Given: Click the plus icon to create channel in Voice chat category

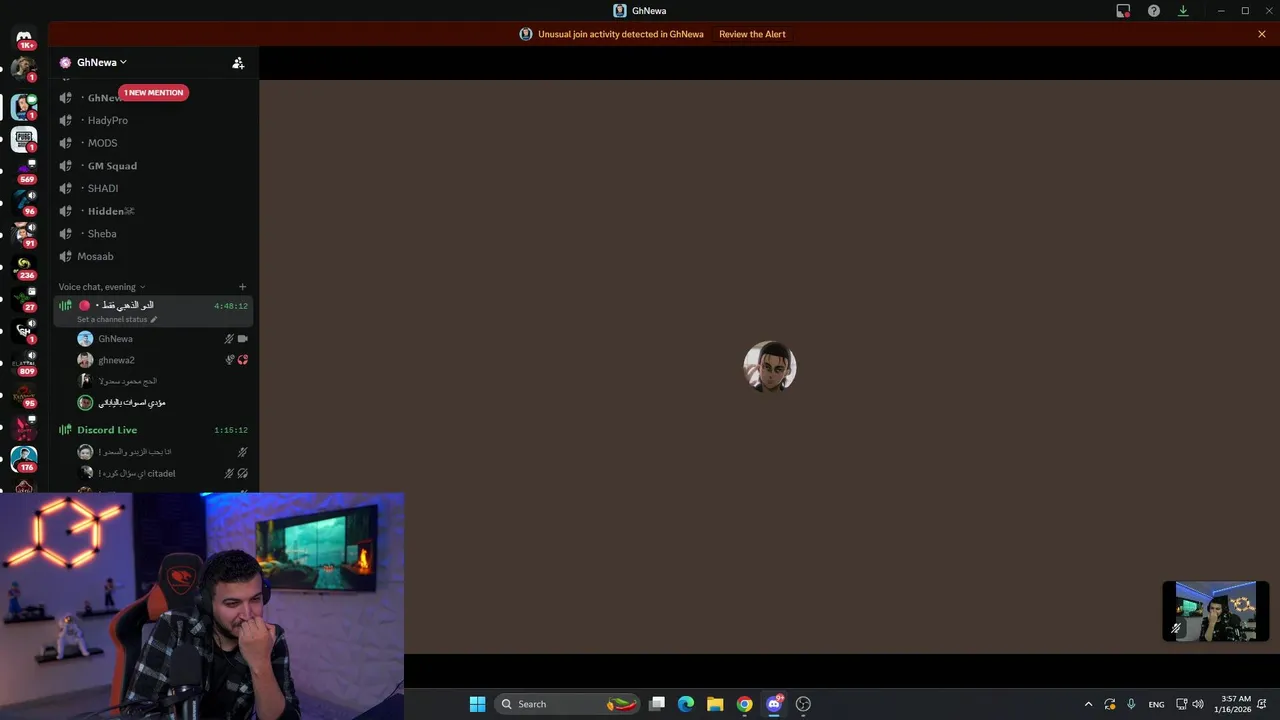Looking at the screenshot, I should click(x=242, y=287).
